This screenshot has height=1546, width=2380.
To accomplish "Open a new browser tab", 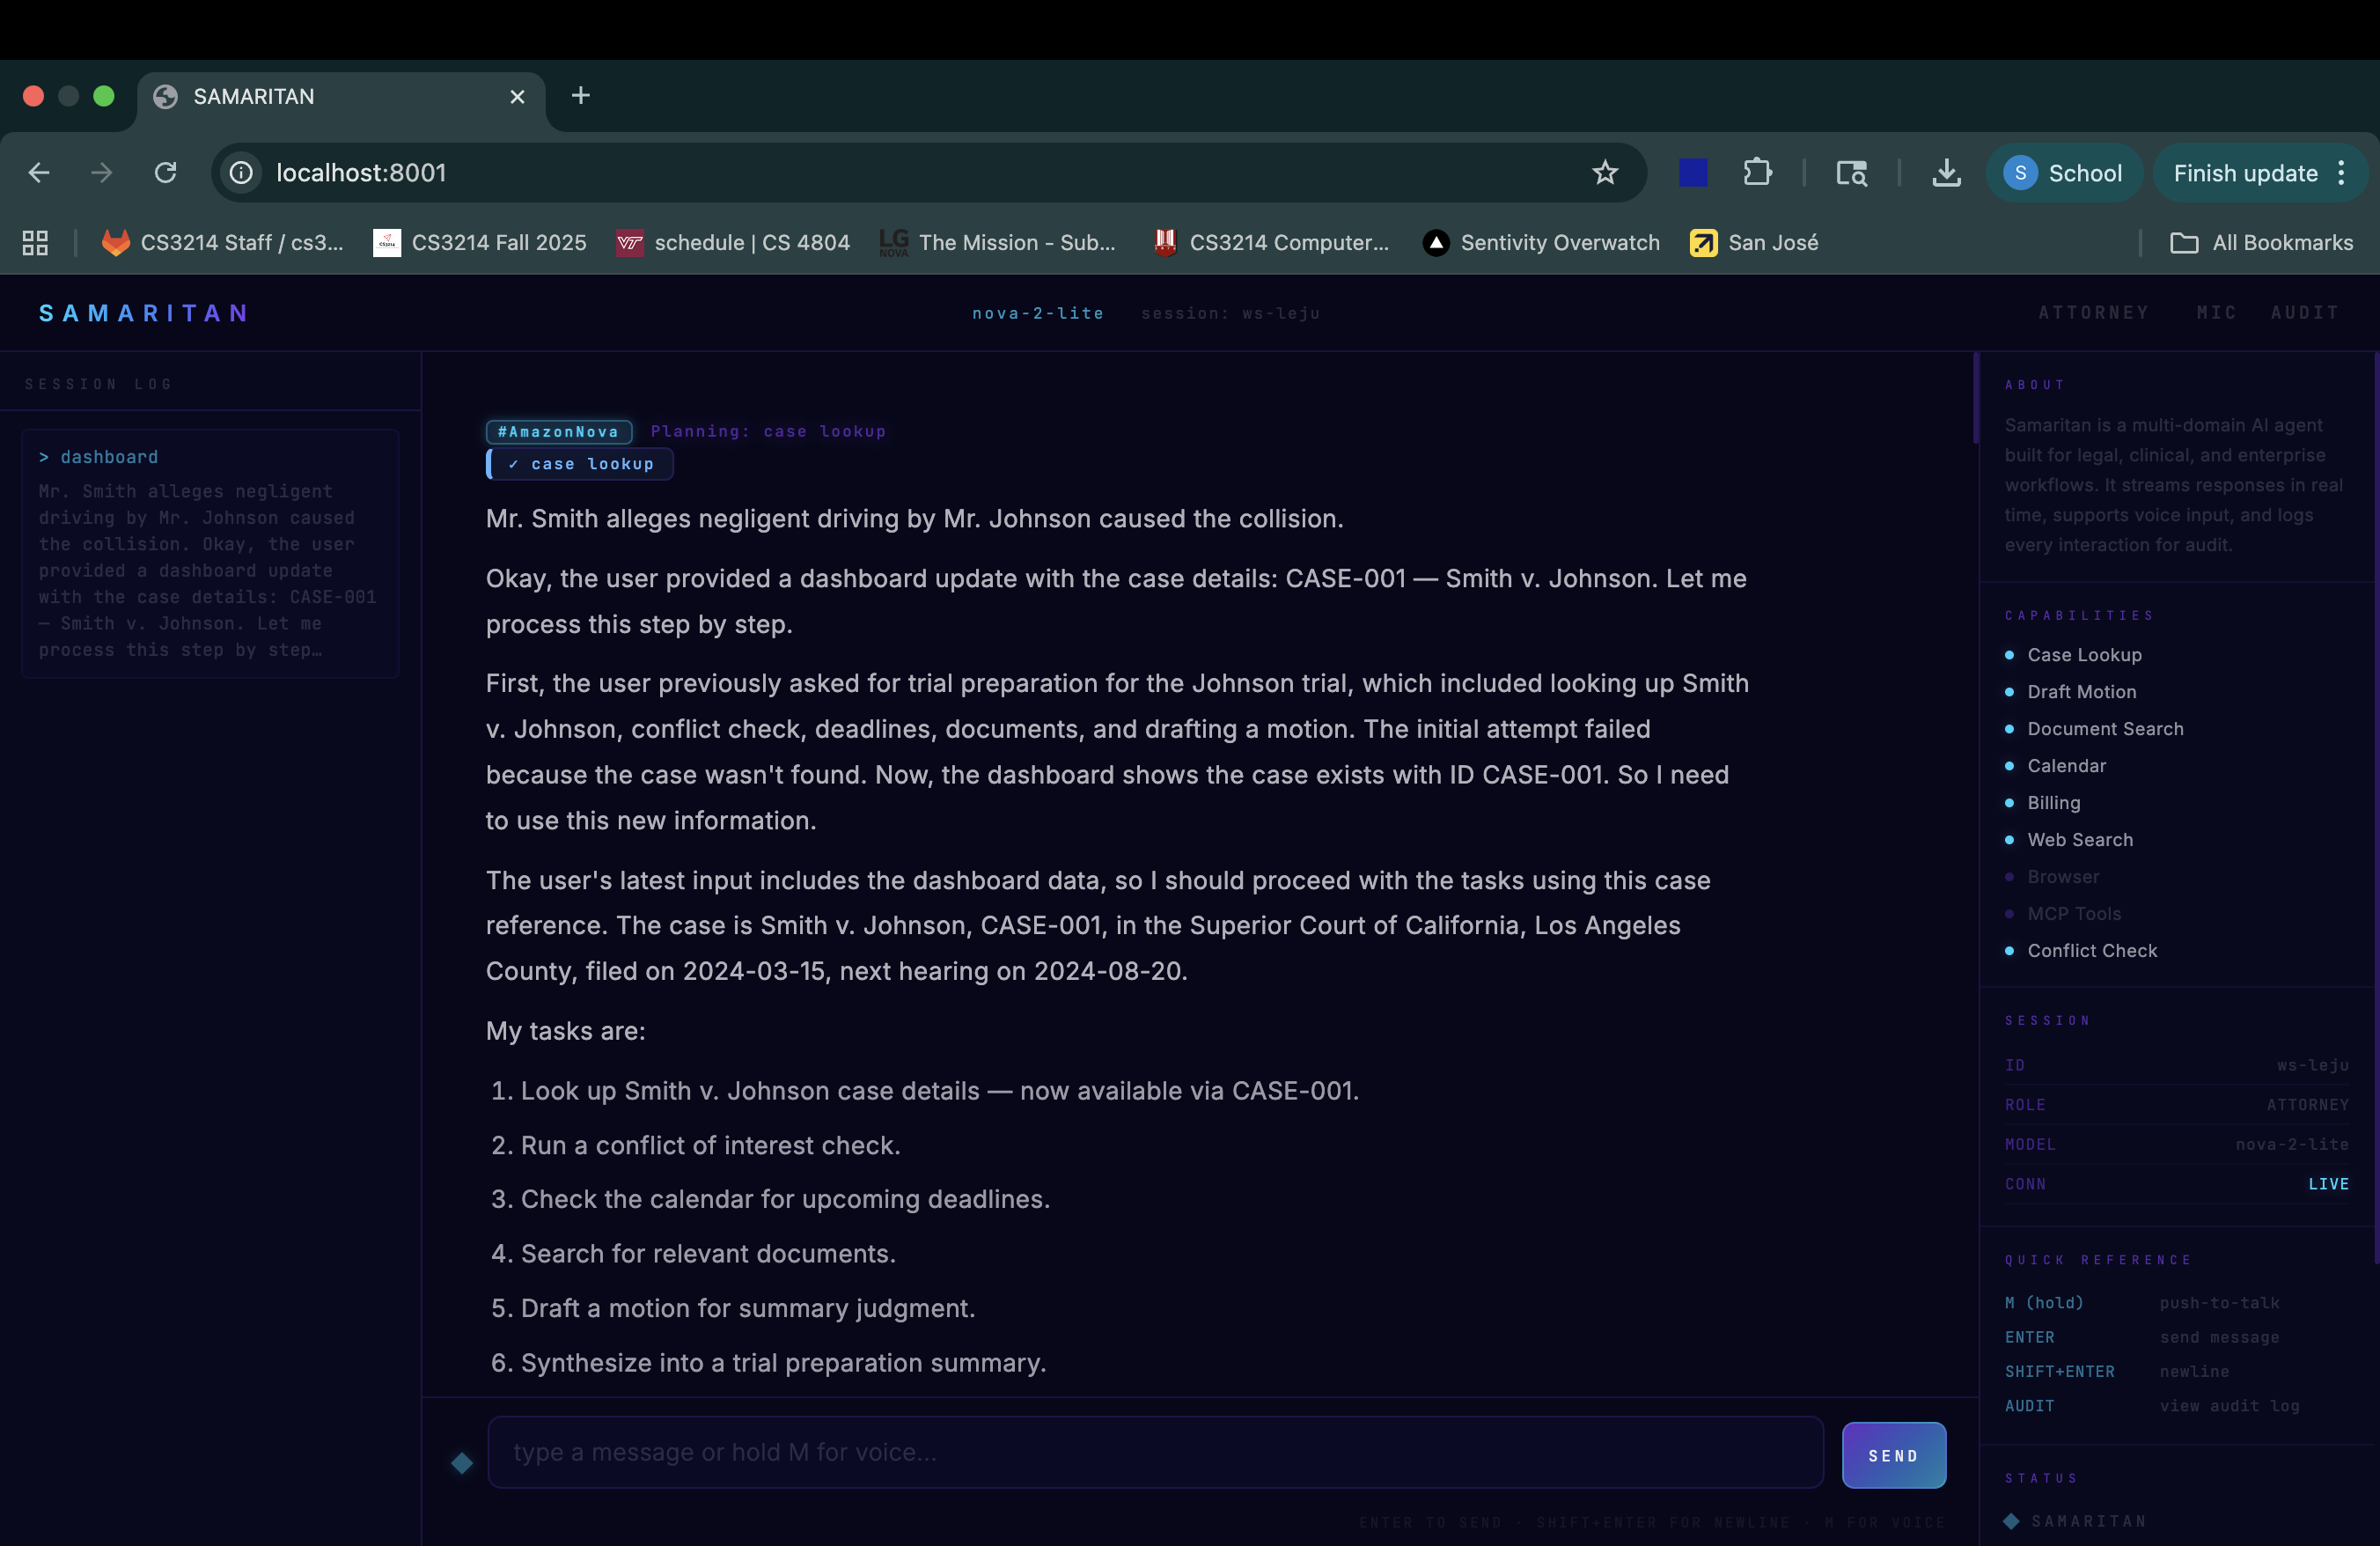I will pos(580,96).
